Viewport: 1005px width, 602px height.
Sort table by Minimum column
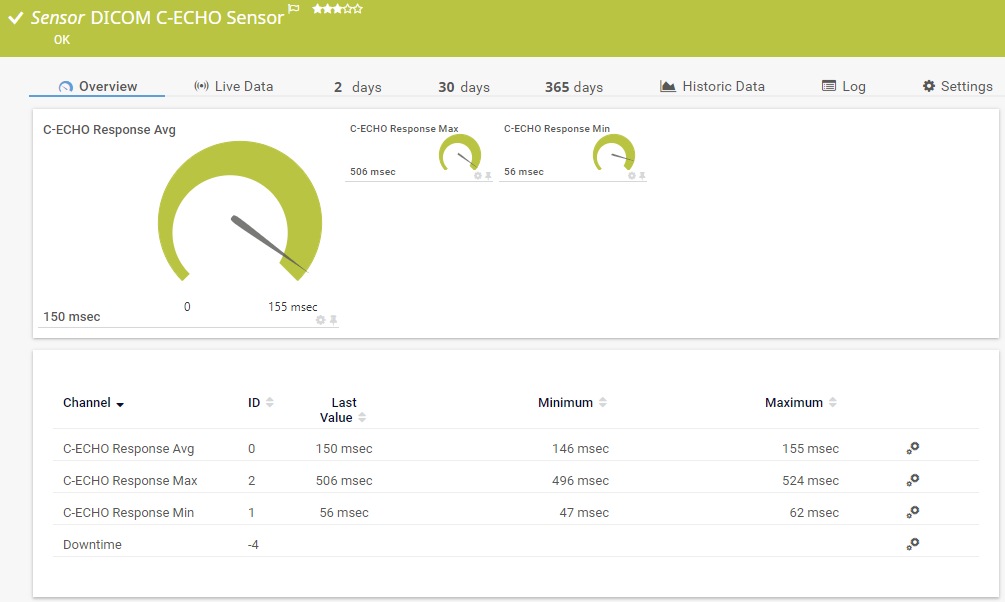pos(572,402)
